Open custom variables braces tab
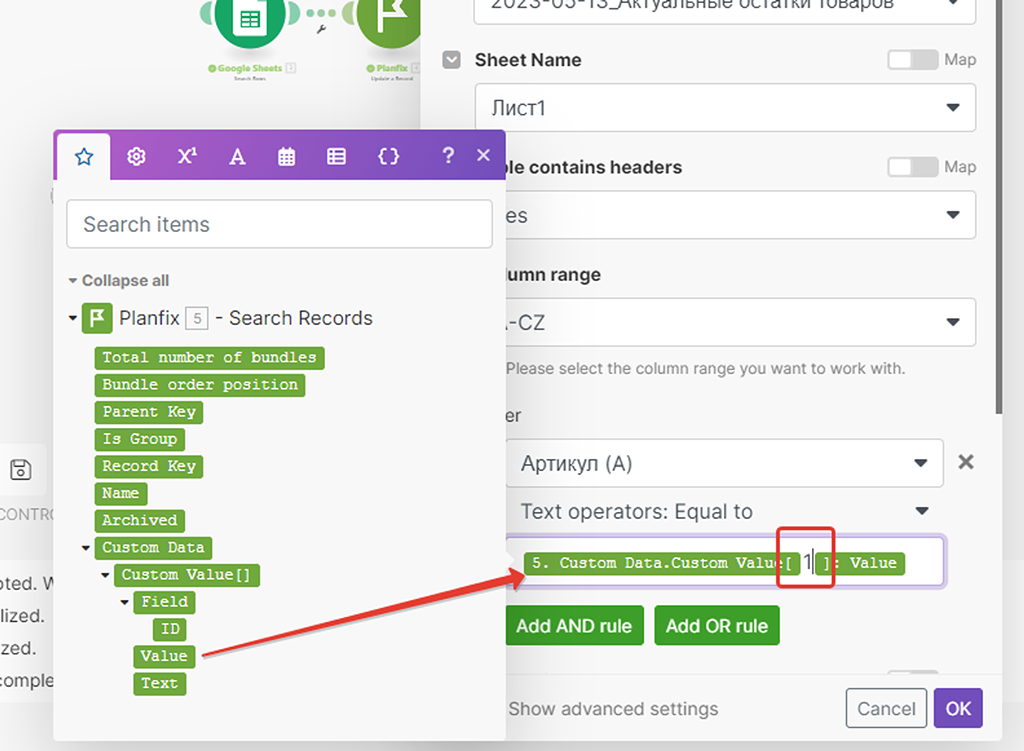This screenshot has height=751, width=1024. pos(388,157)
